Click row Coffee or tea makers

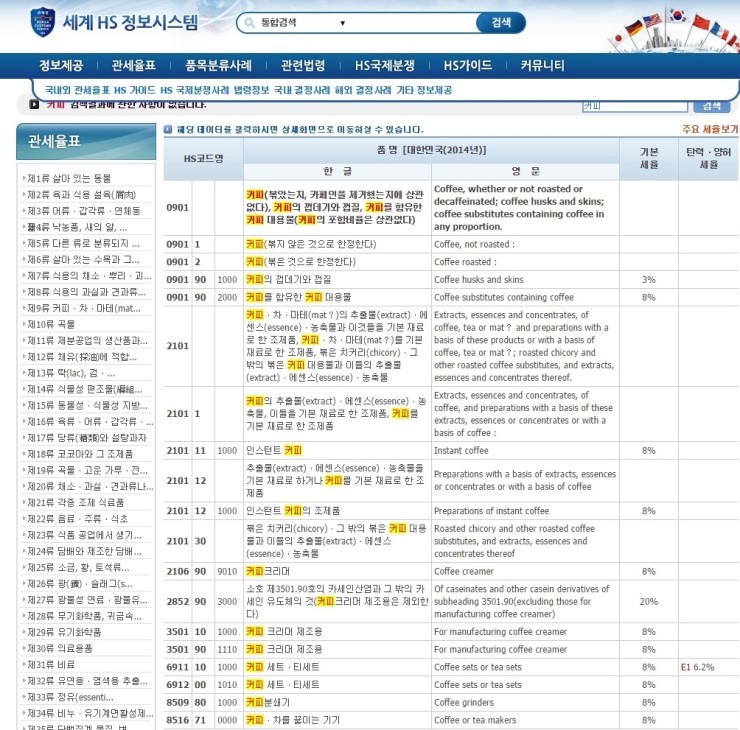click(x=451, y=720)
